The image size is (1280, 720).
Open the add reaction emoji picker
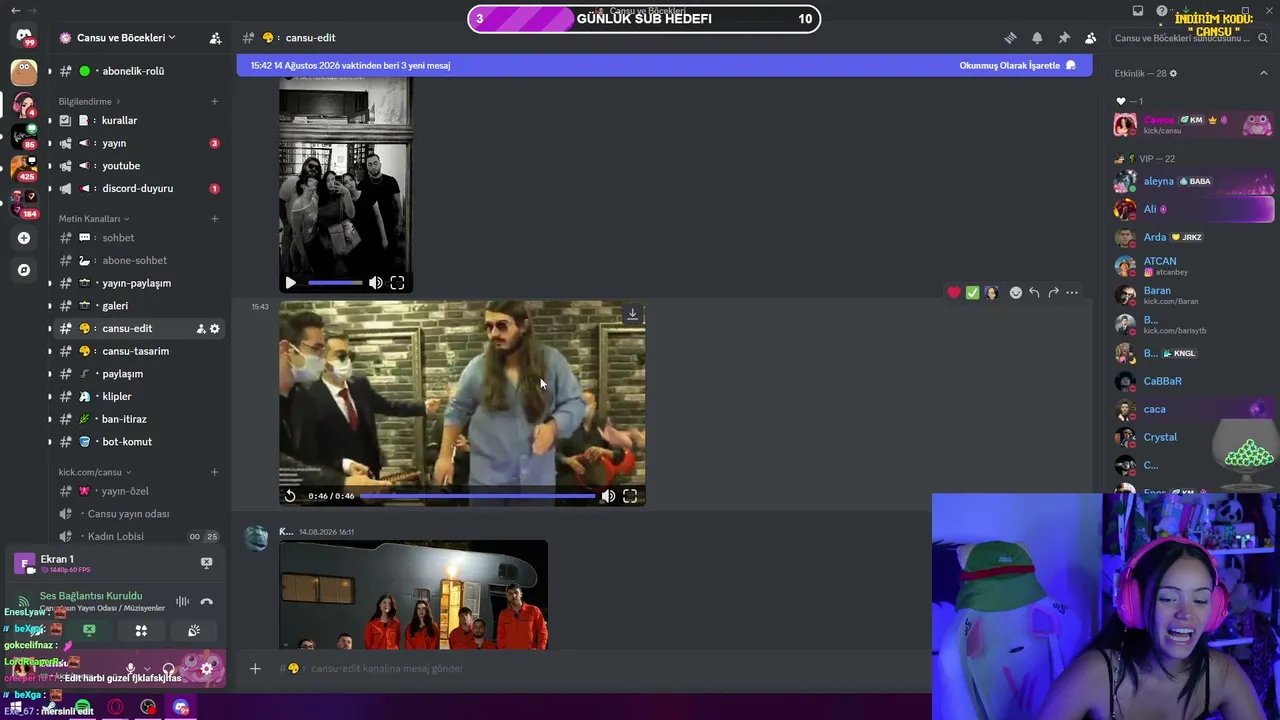pos(1016,292)
